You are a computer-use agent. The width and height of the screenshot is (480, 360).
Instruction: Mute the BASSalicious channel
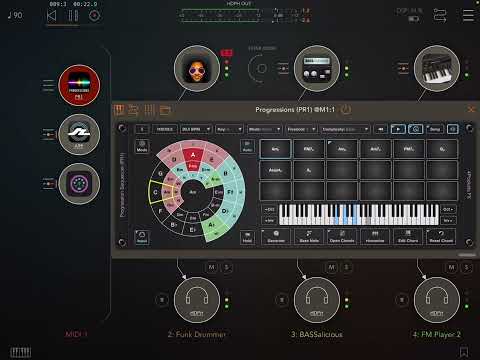coord(331,267)
